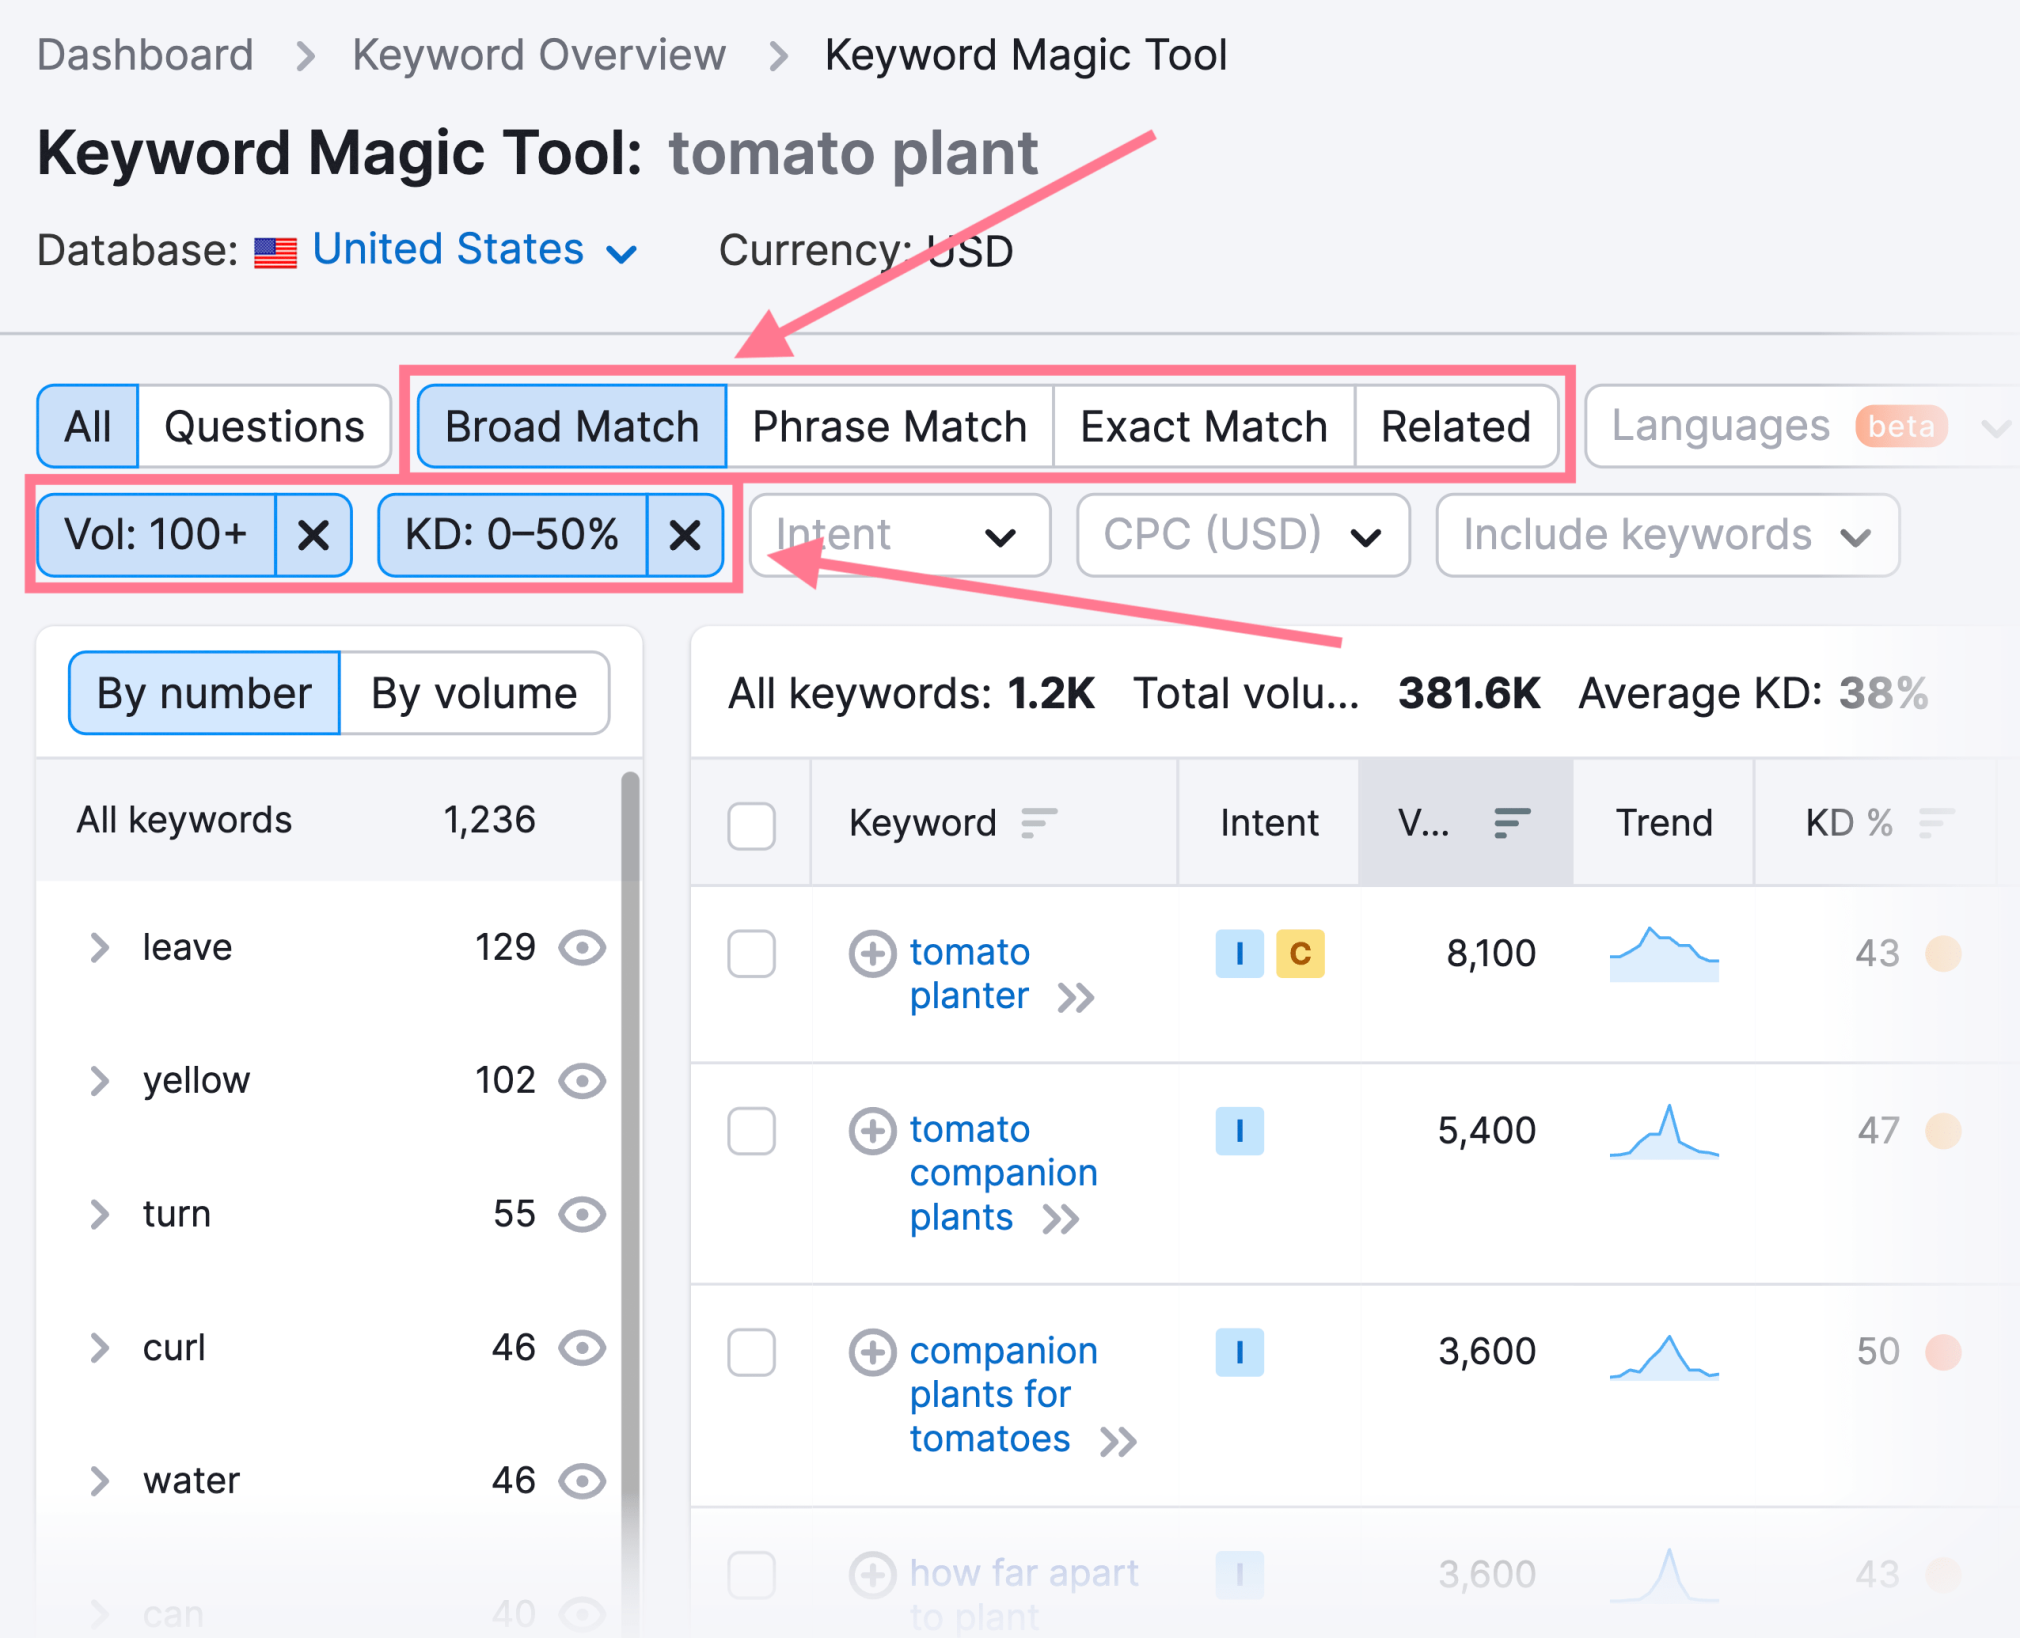Toggle visibility of the water group
Image resolution: width=2020 pixels, height=1638 pixels.
(582, 1481)
